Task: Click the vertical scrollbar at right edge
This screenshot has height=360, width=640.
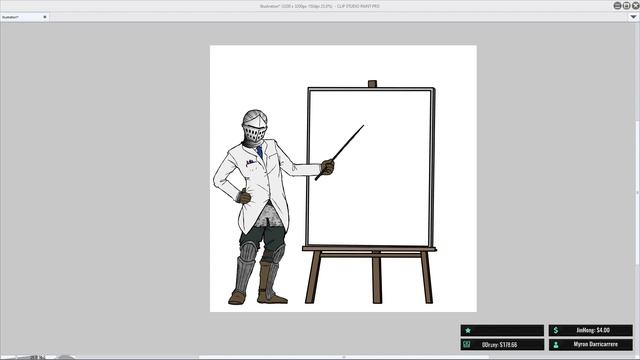Action: [x=638, y=192]
